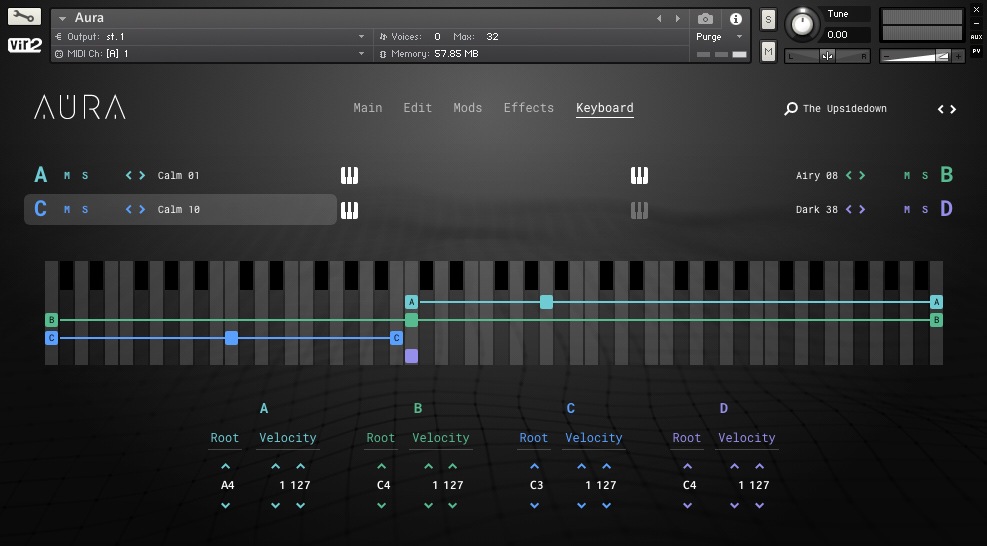Screen dimensions: 987x546
Task: Click the Root label under section A
Action: [x=225, y=438]
